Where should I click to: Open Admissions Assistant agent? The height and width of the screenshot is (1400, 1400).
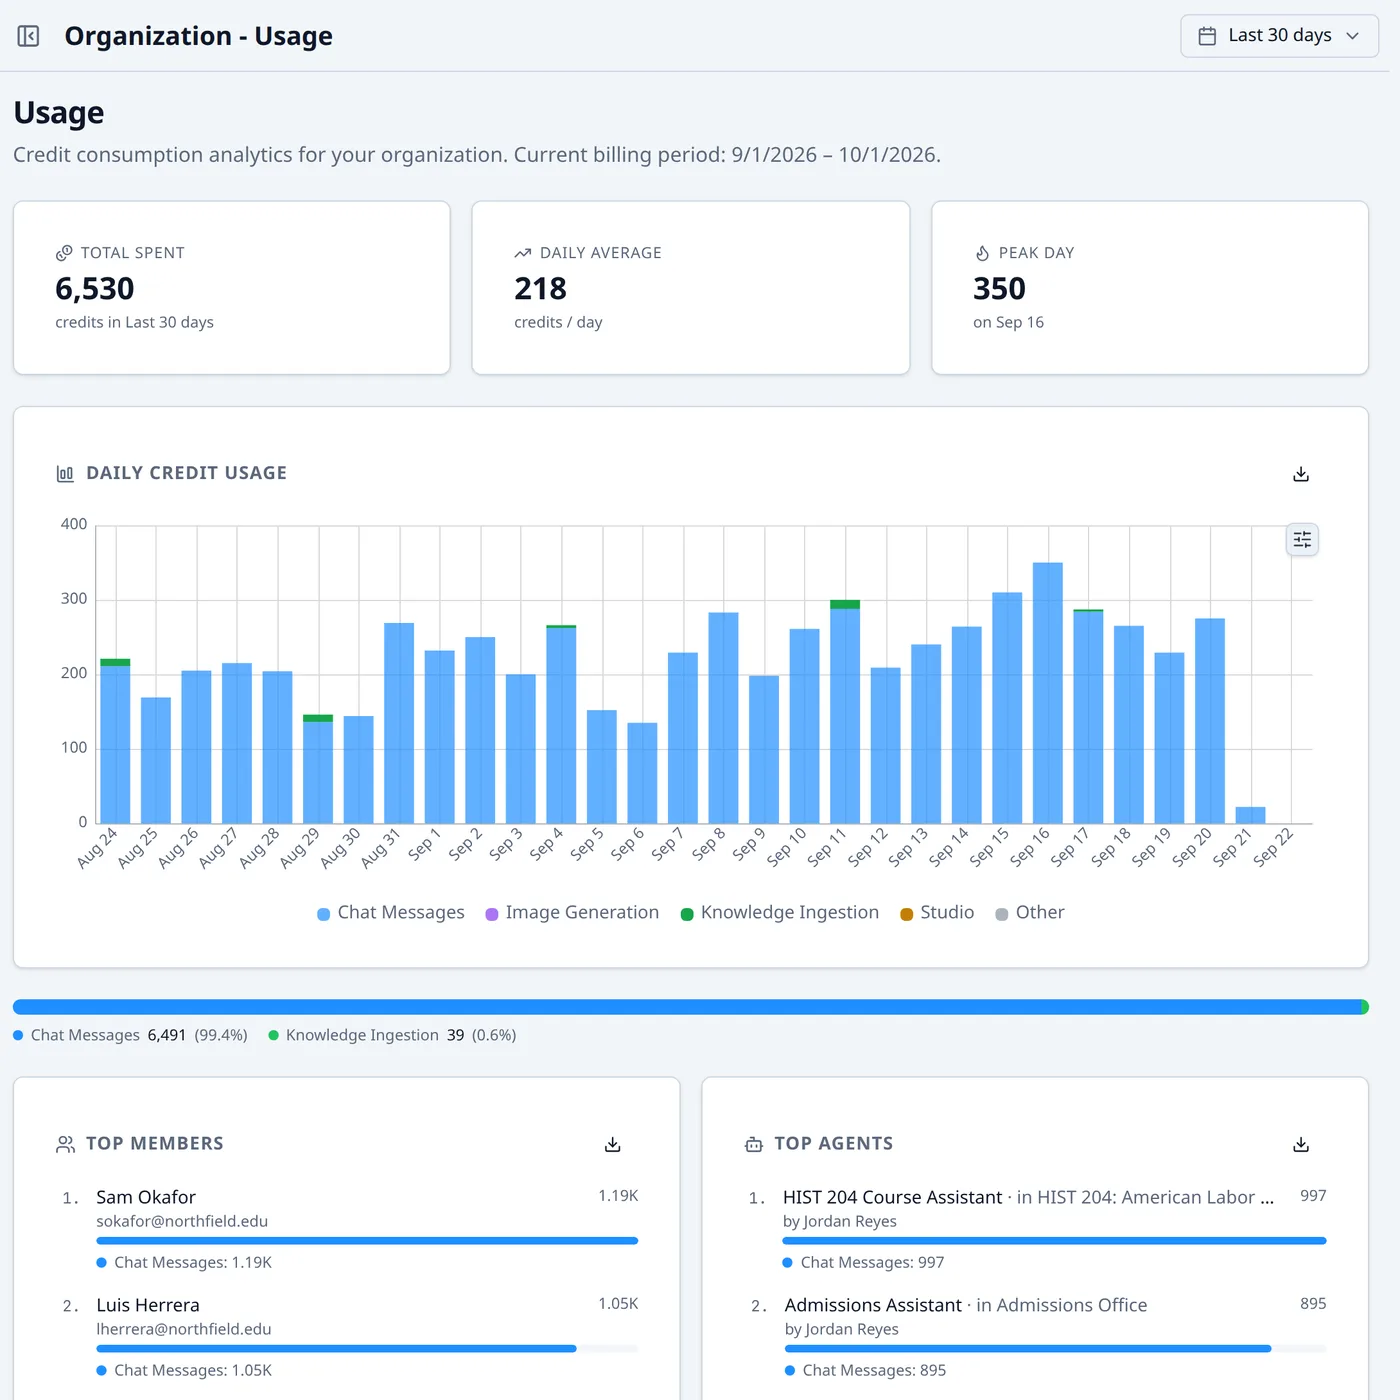(873, 1305)
